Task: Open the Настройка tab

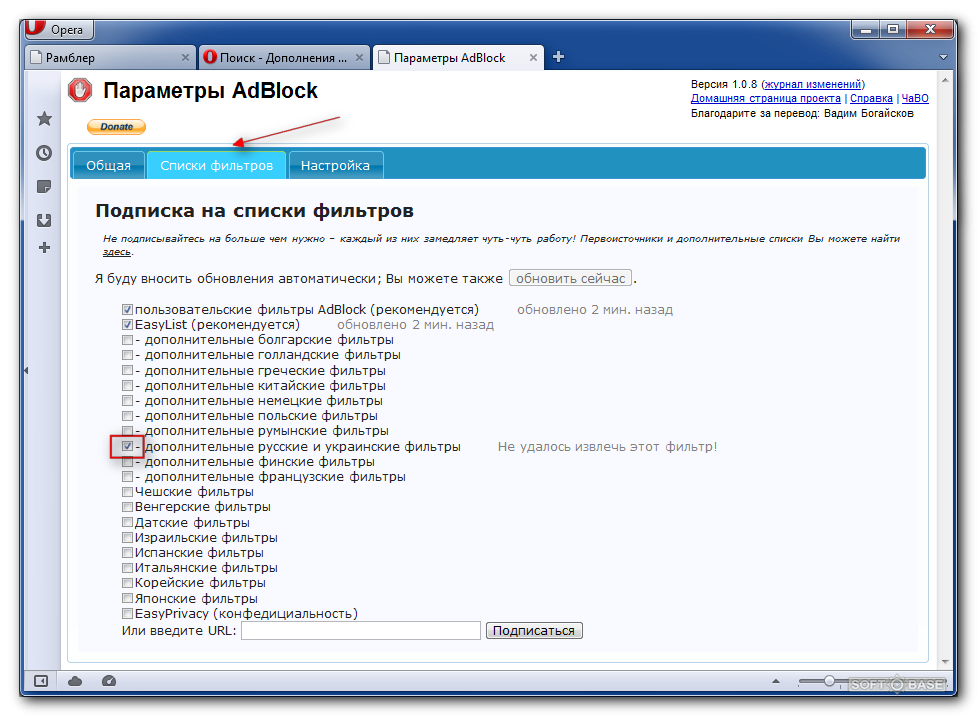Action: (335, 165)
